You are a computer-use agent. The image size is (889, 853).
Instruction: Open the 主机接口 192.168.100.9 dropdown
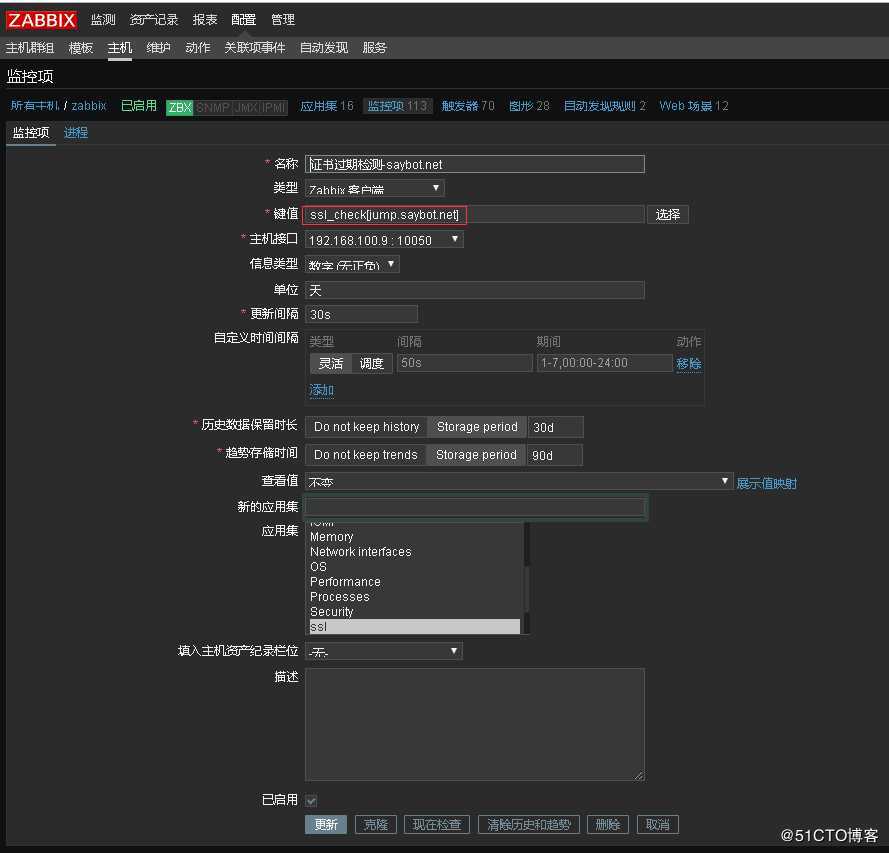point(384,240)
